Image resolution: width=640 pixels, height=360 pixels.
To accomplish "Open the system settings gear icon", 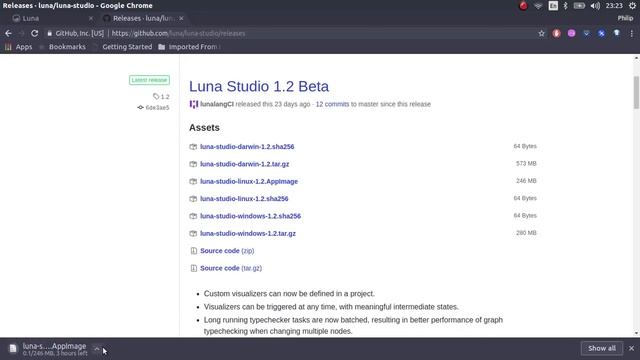I will pyautogui.click(x=632, y=6).
